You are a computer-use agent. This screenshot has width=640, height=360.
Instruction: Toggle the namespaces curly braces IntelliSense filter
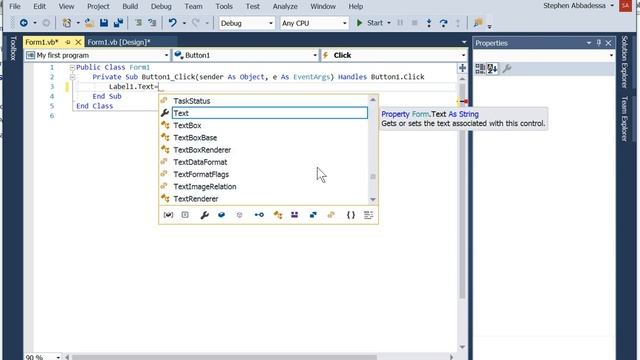[x=351, y=215]
